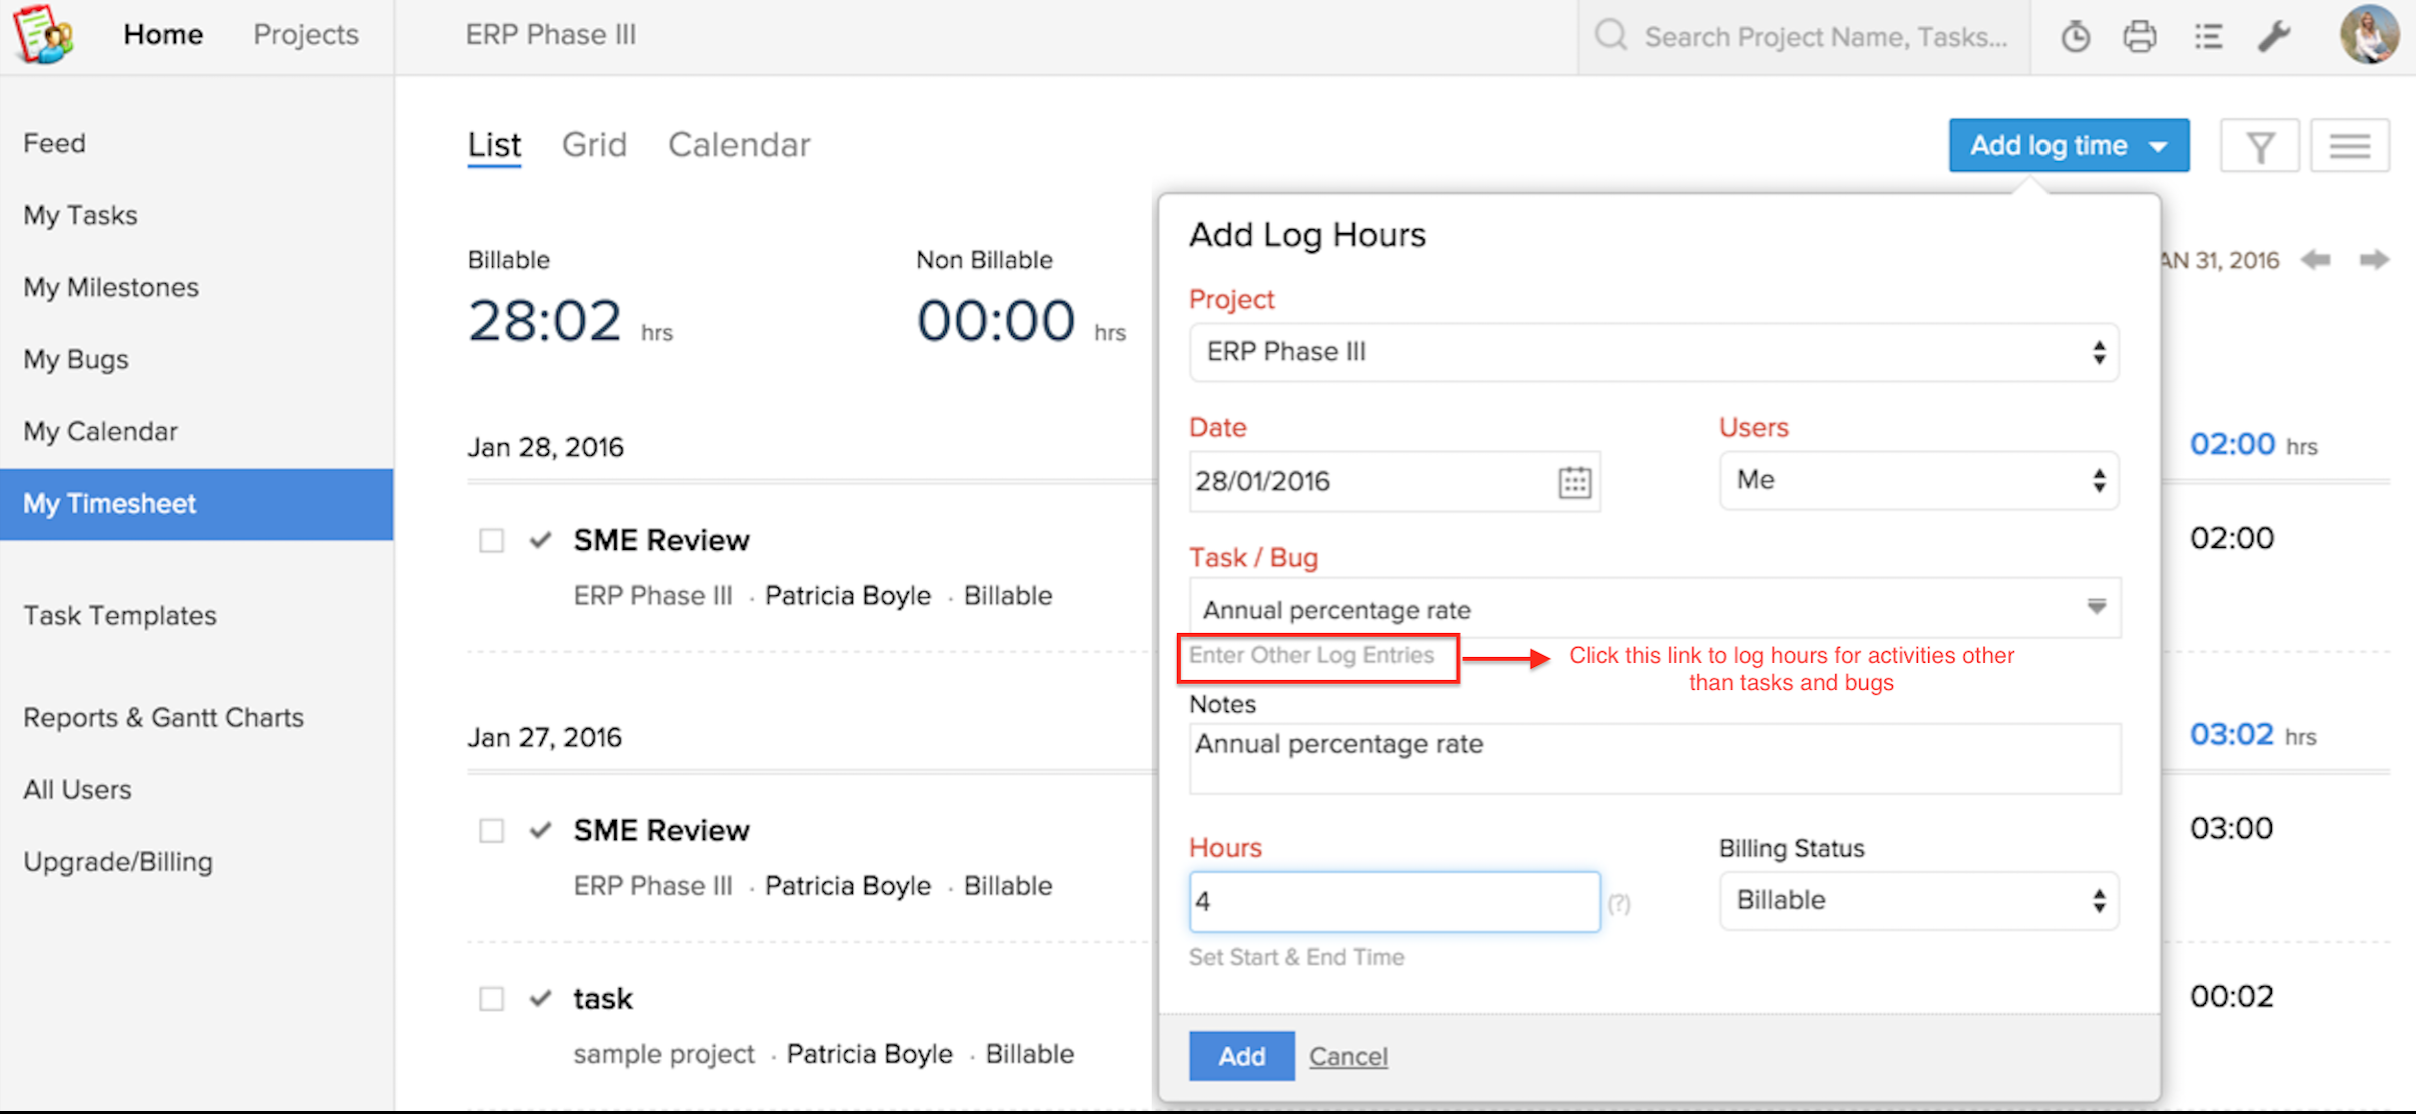Check the Jan 28 SME Review checkbox
Viewport: 2416px width, 1114px height.
click(491, 541)
